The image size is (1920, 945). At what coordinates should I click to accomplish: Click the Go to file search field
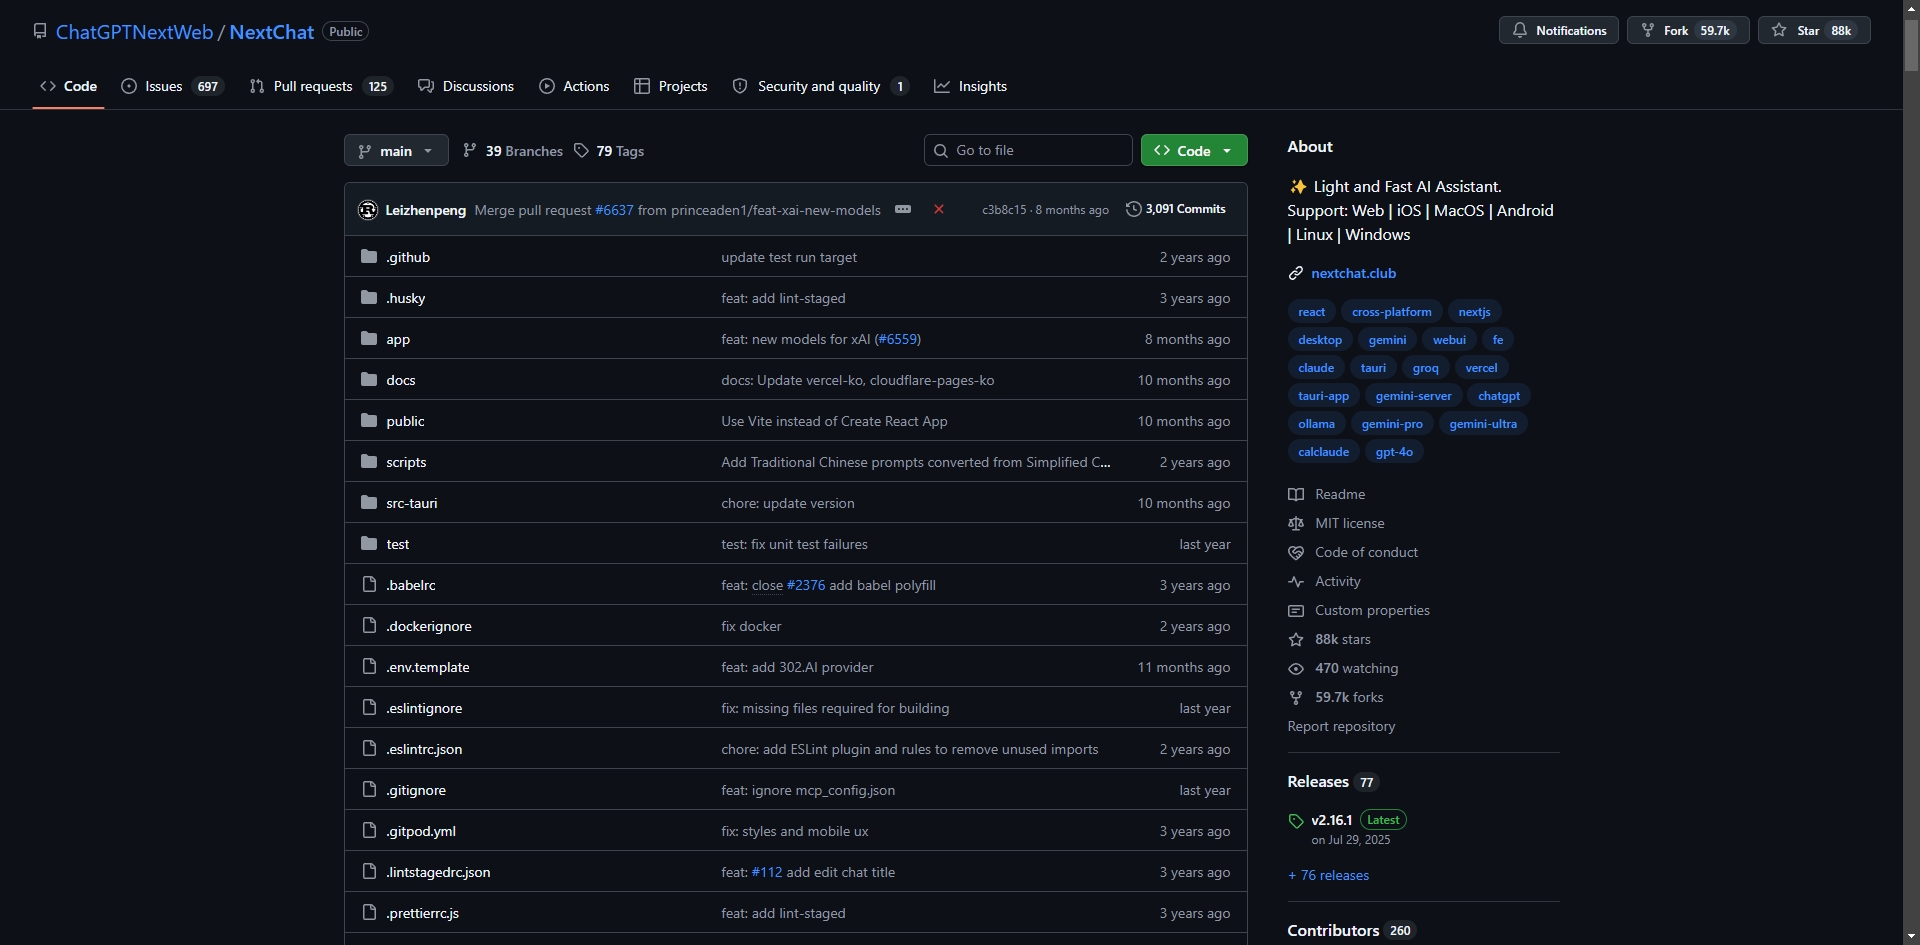pos(1028,150)
